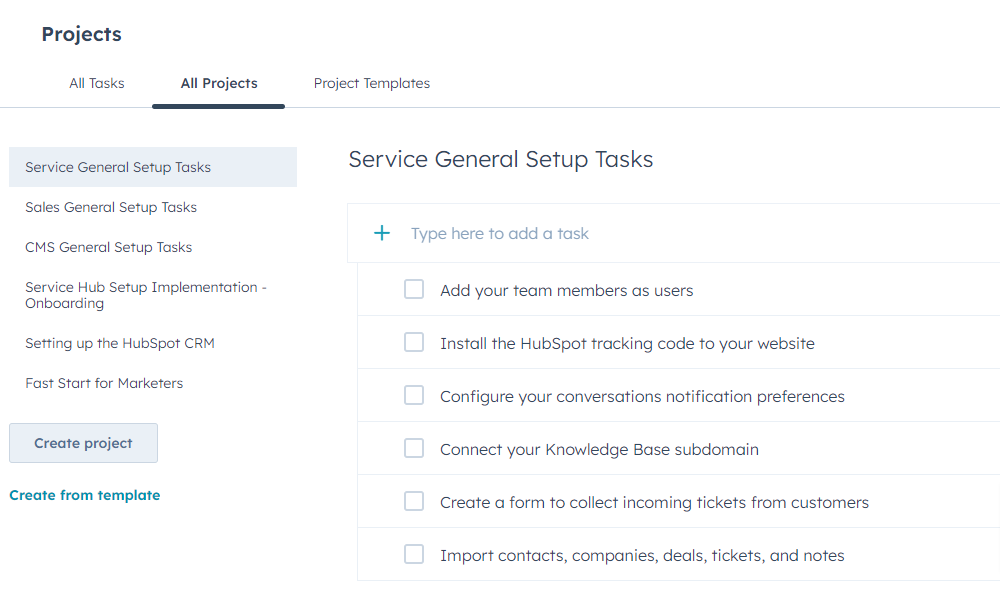Screen dimensions: 1000x591
Task: Open the Project Templates tab
Action: [x=371, y=83]
